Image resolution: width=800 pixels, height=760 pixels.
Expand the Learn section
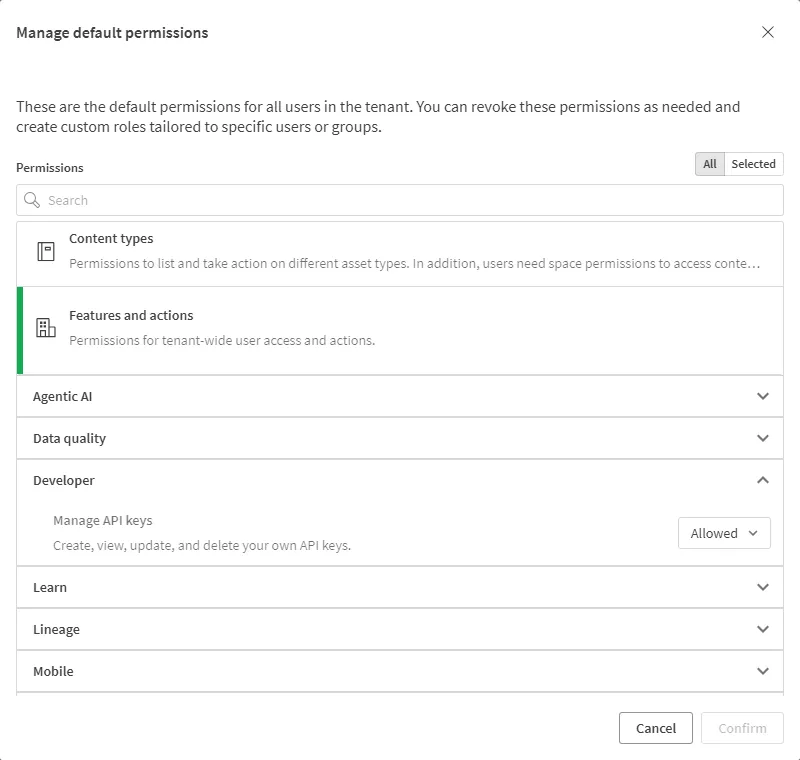[399, 587]
